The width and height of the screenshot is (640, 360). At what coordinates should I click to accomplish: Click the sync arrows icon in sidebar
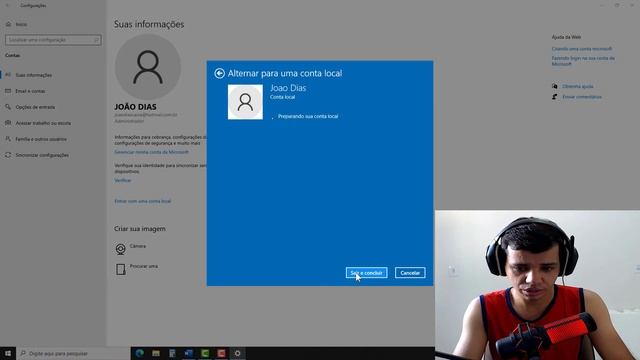8,155
